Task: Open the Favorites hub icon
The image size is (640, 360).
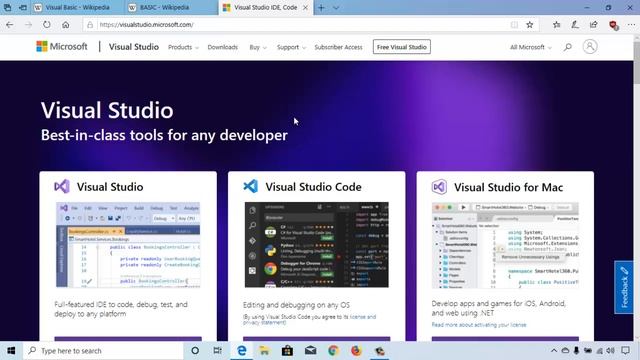Action: (x=556, y=25)
